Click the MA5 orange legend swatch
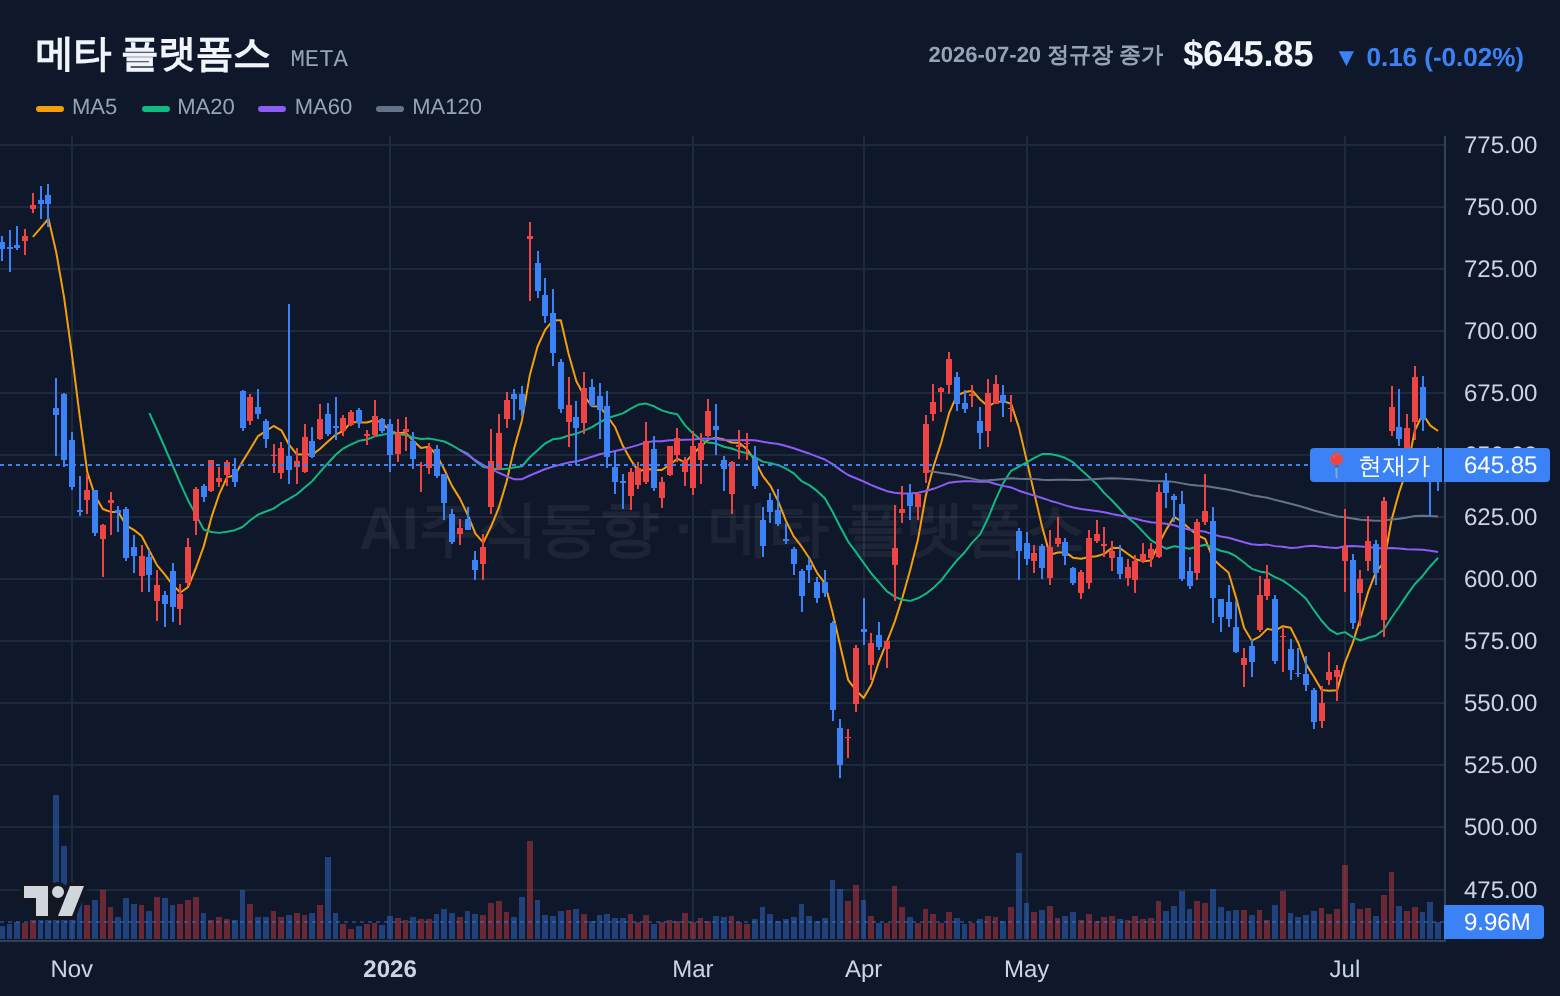This screenshot has height=996, width=1560. point(50,108)
